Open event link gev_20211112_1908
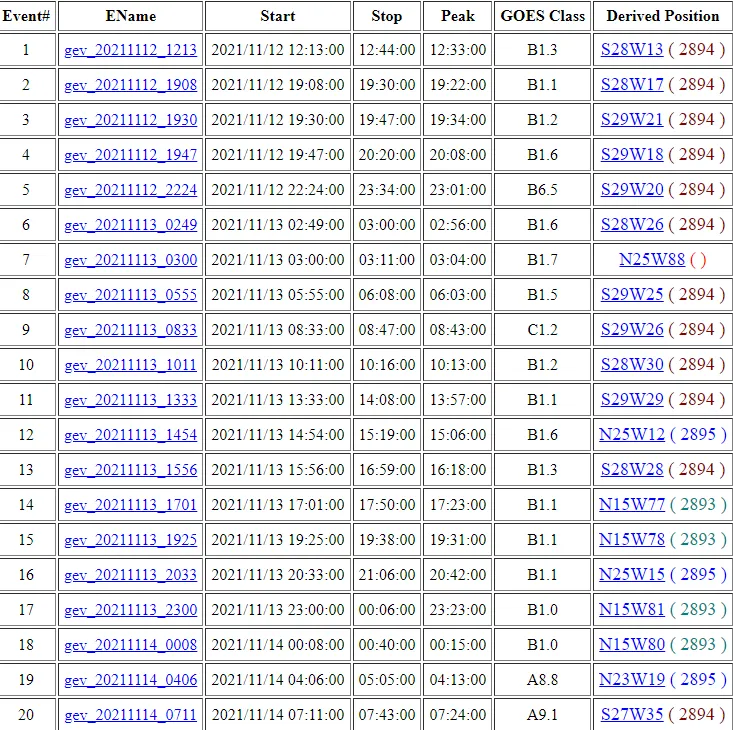Viewport: 733px width, 730px height. point(130,85)
